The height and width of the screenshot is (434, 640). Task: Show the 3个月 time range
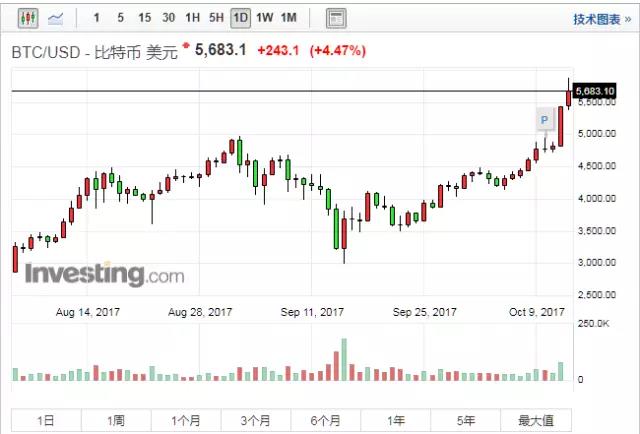[256, 420]
